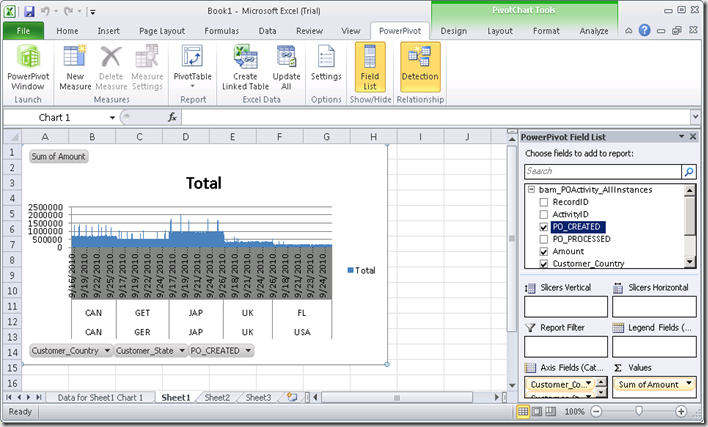Open PowerPivot Settings

(x=326, y=68)
